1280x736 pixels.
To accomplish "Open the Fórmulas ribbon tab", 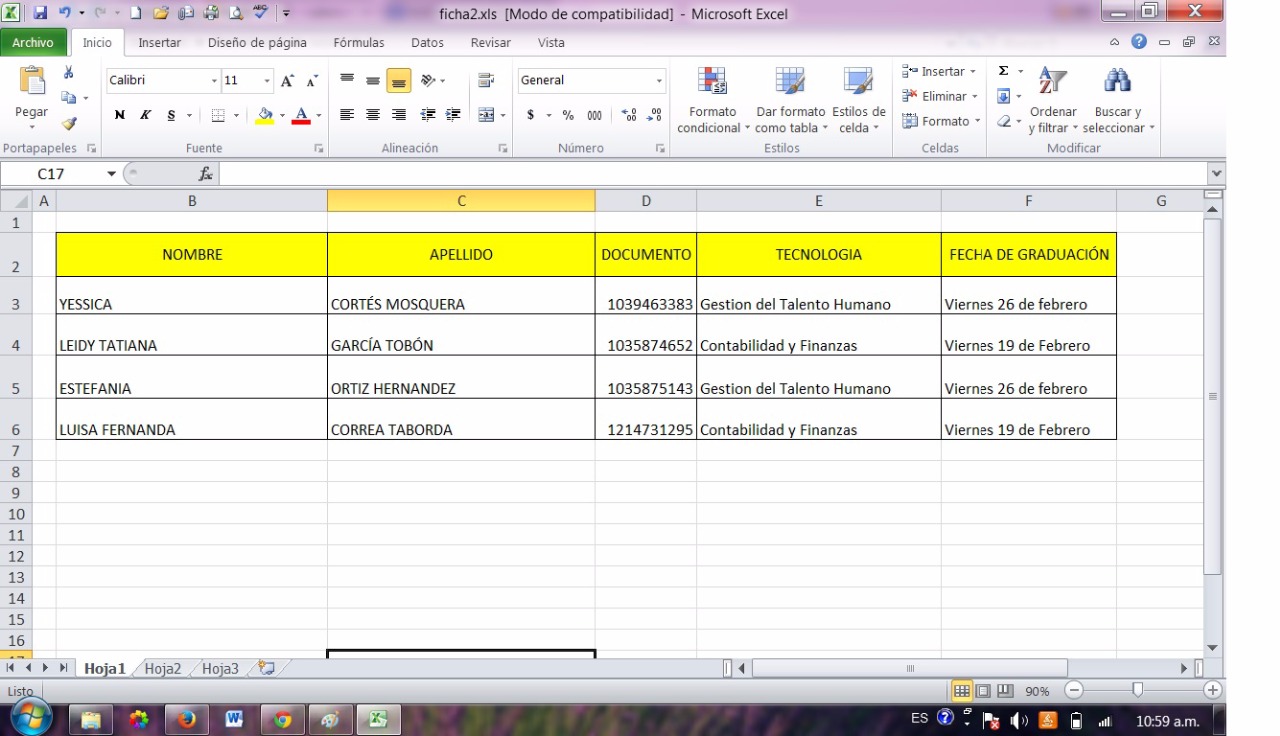I will click(x=359, y=43).
